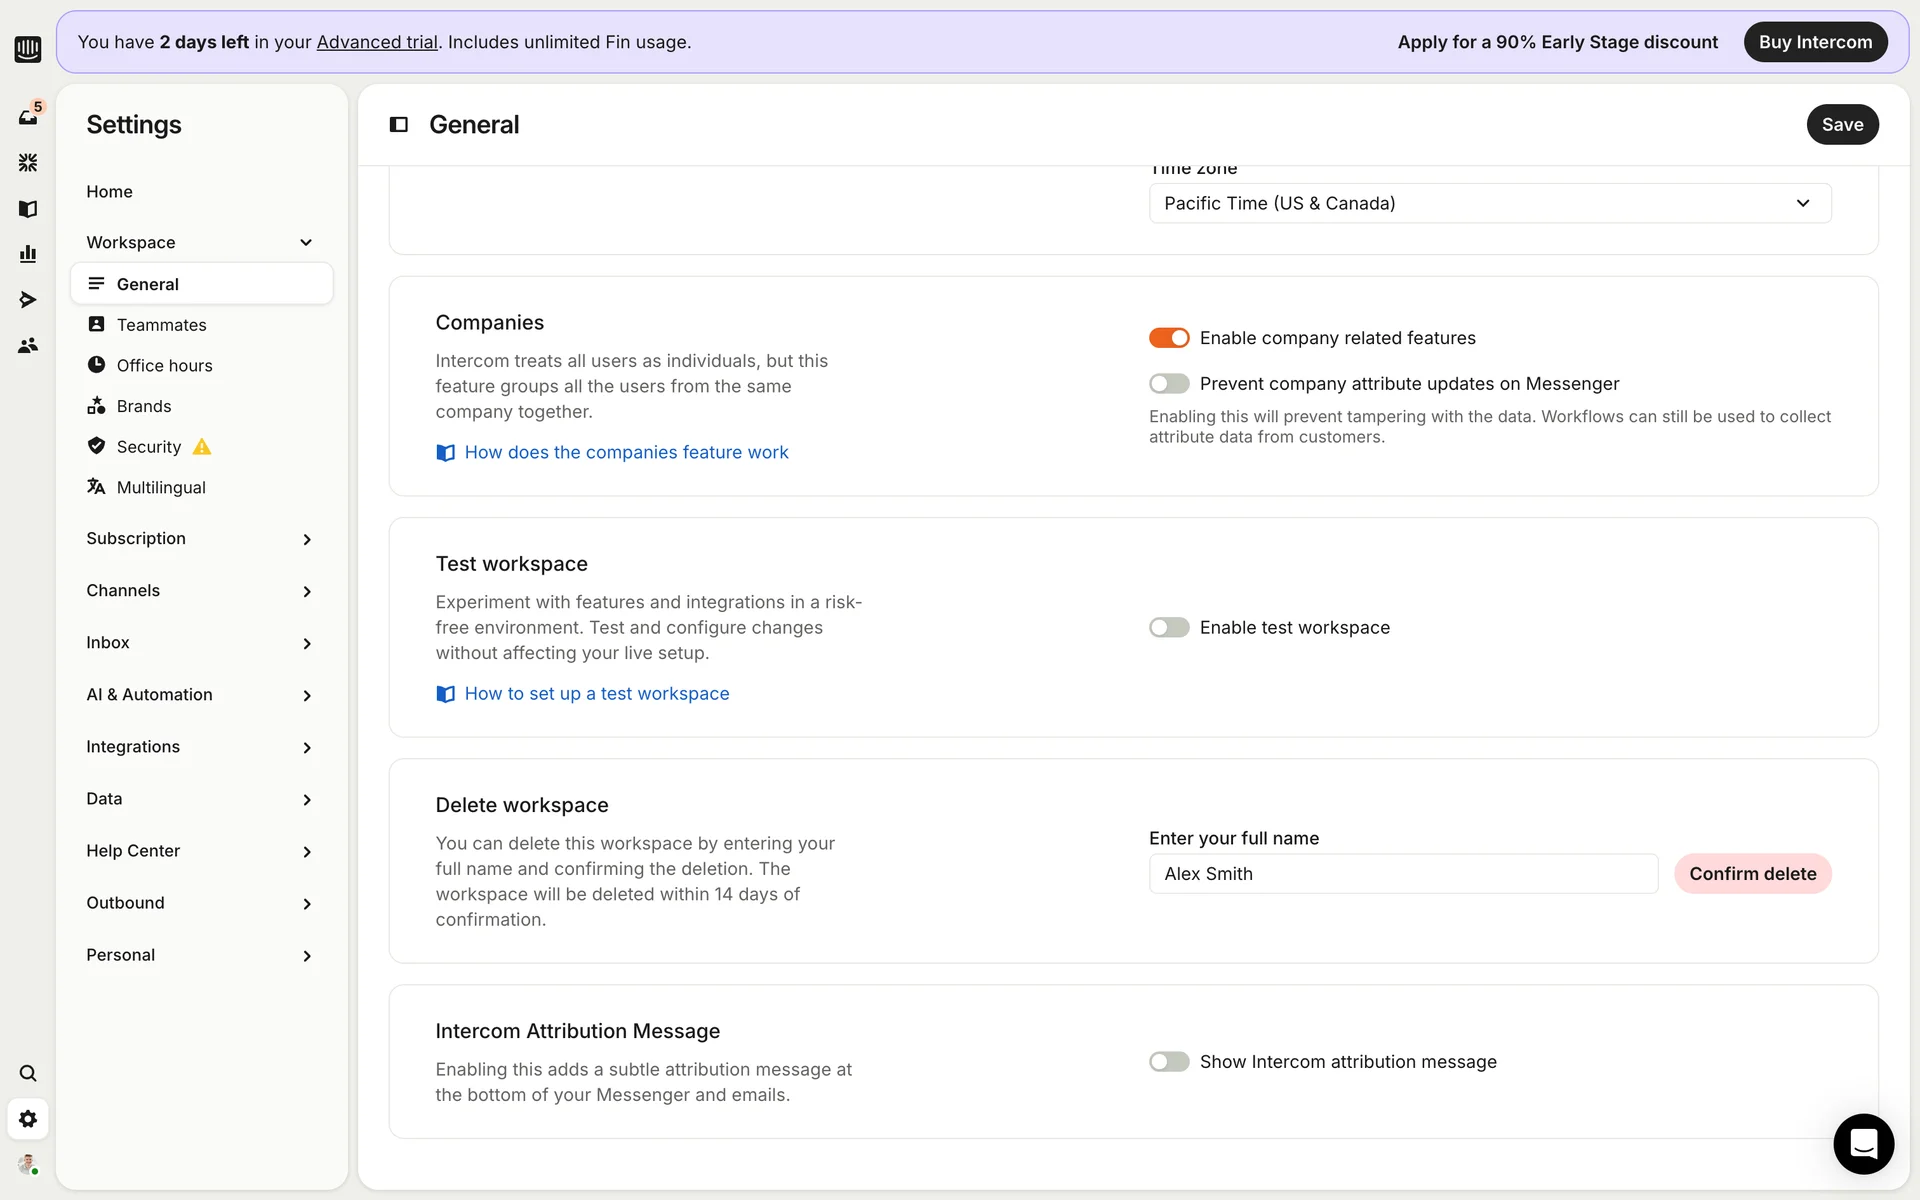The image size is (1920, 1200).
Task: Click the search magnifier icon in sidebar
Action: [28, 1073]
